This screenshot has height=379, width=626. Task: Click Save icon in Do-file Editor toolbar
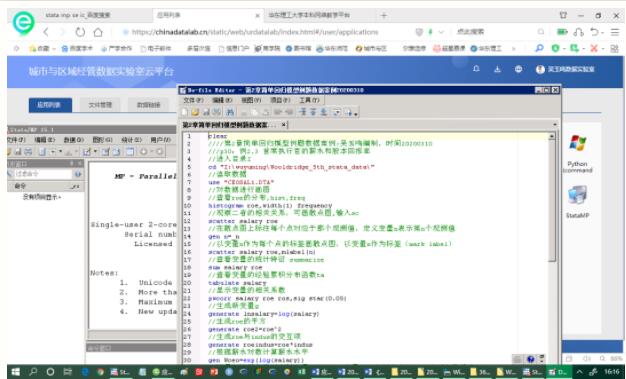[206, 113]
